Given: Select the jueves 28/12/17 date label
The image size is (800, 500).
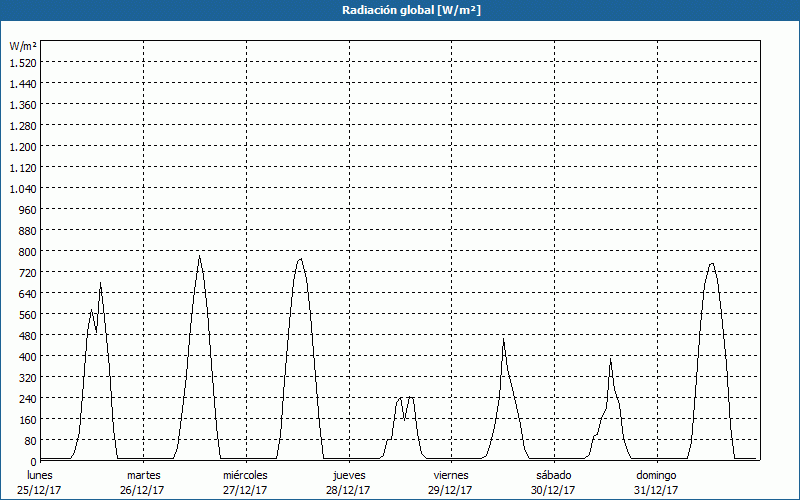Looking at the screenshot, I should [349, 482].
